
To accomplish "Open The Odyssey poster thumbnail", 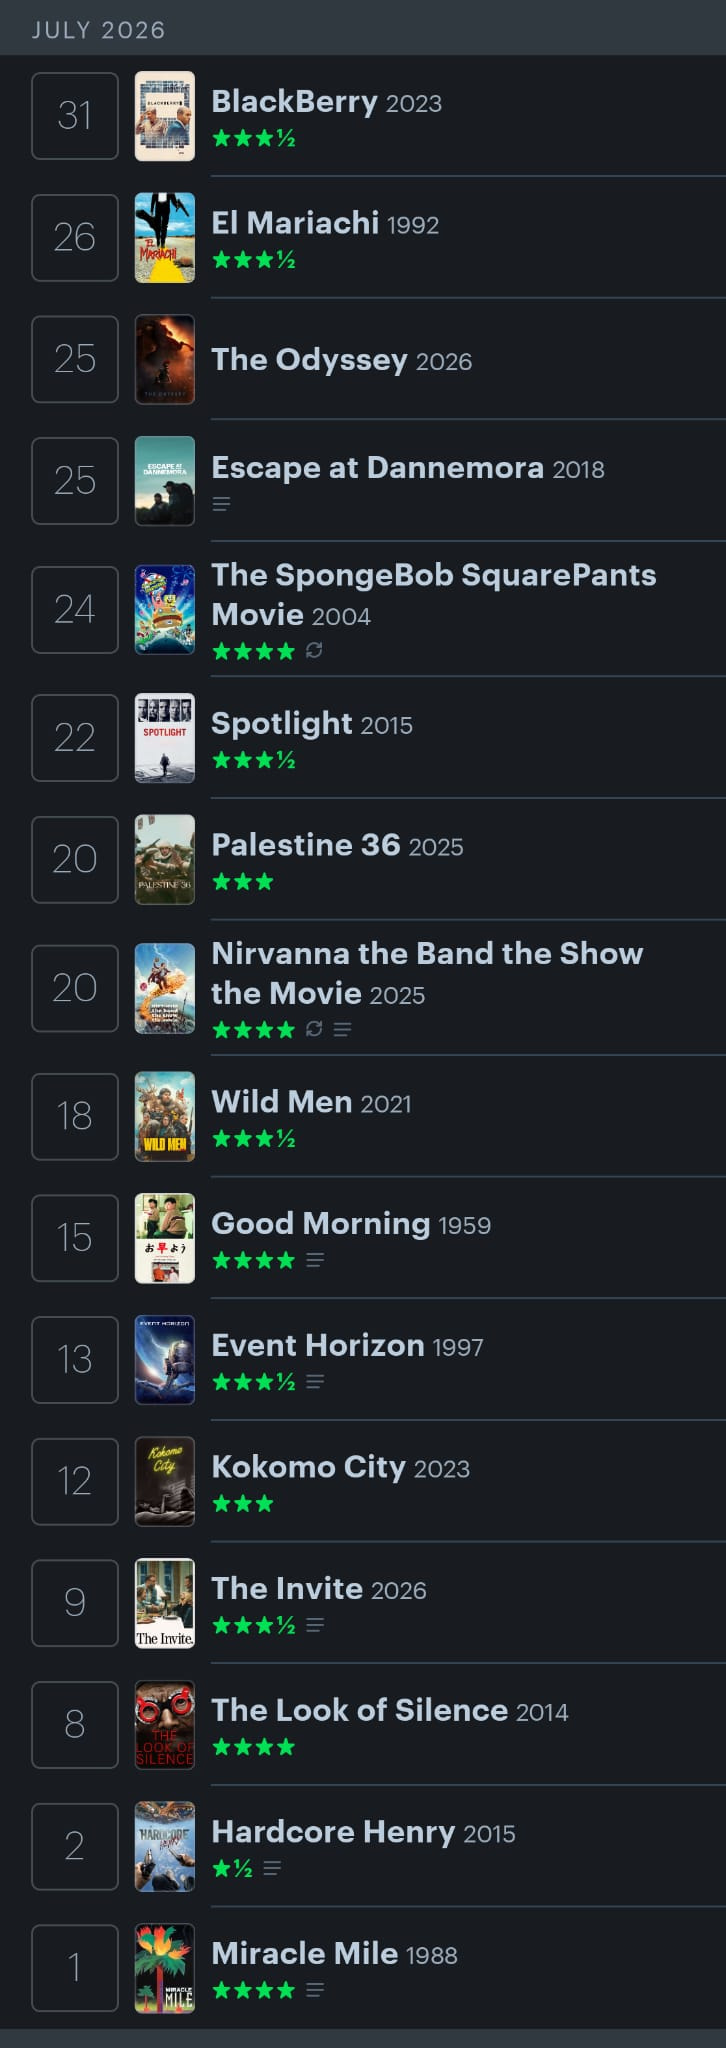I will (x=165, y=359).
